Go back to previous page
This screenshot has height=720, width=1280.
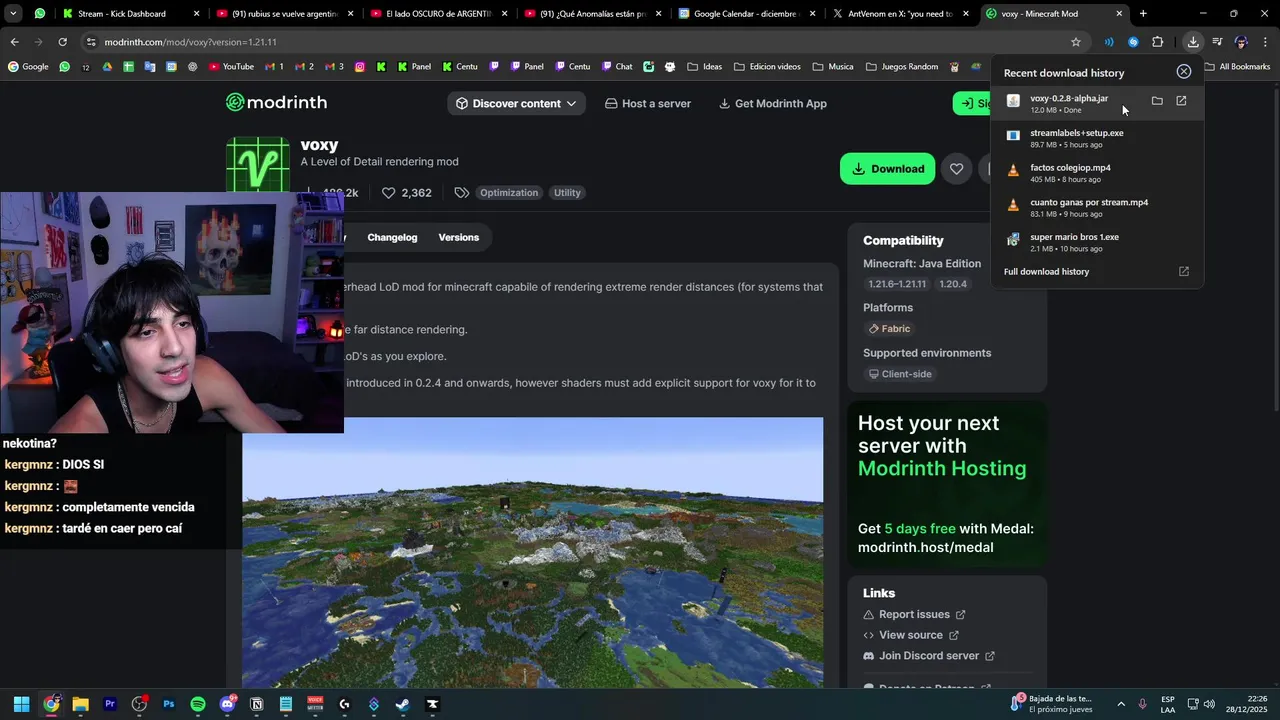point(14,42)
